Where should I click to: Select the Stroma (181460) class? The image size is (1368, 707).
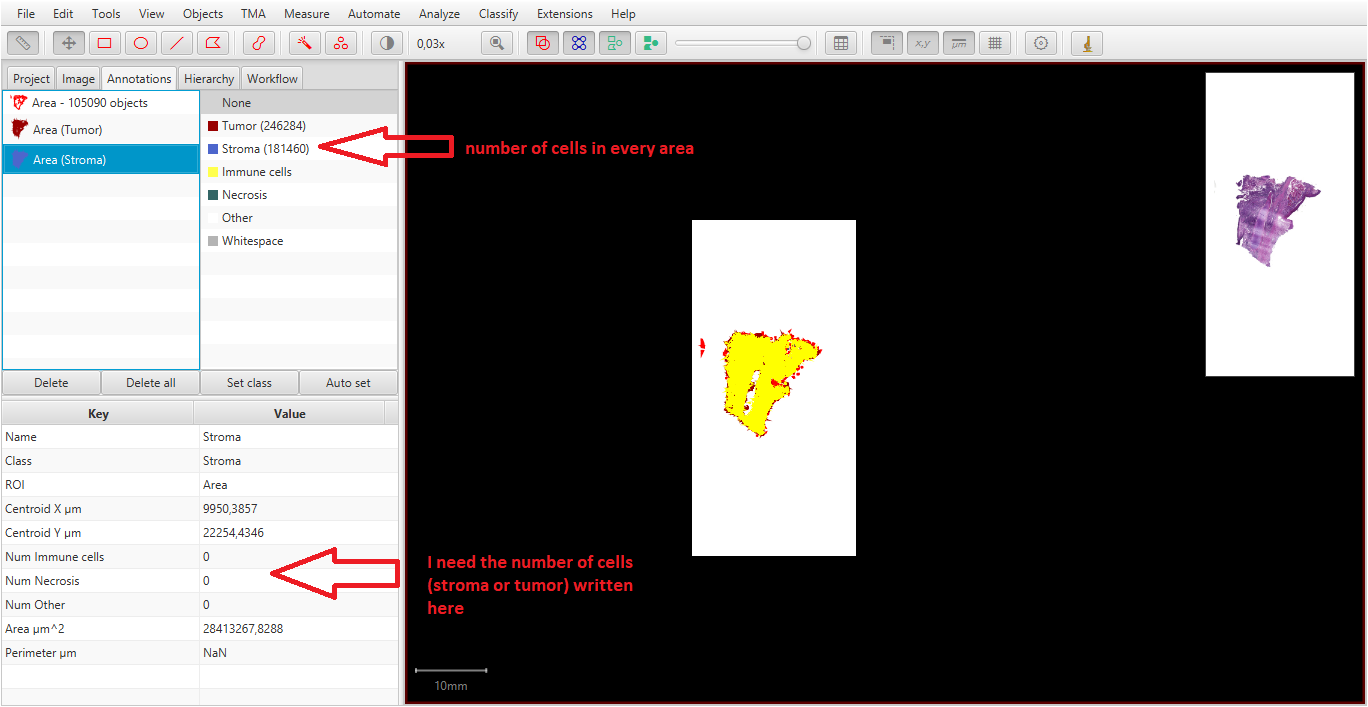point(299,149)
